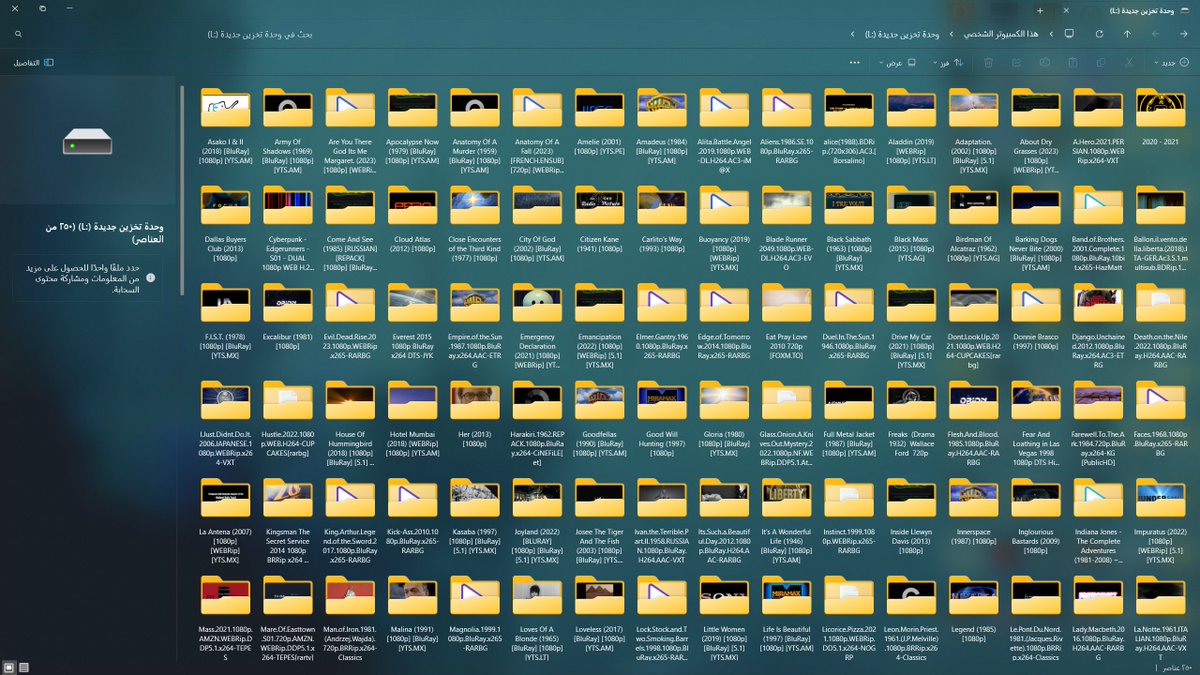Go up one folder level arrow
This screenshot has width=1200, height=675.
(x=1127, y=34)
